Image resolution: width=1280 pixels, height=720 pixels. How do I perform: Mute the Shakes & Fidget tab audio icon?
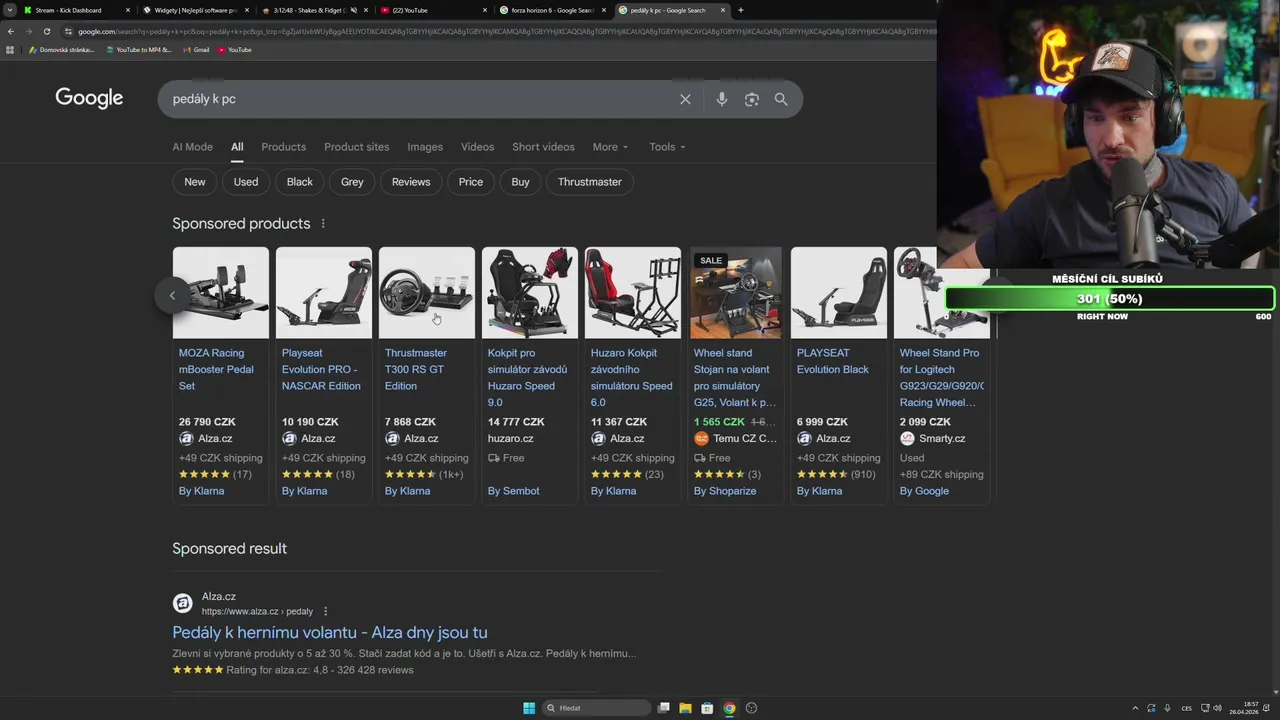coord(354,10)
